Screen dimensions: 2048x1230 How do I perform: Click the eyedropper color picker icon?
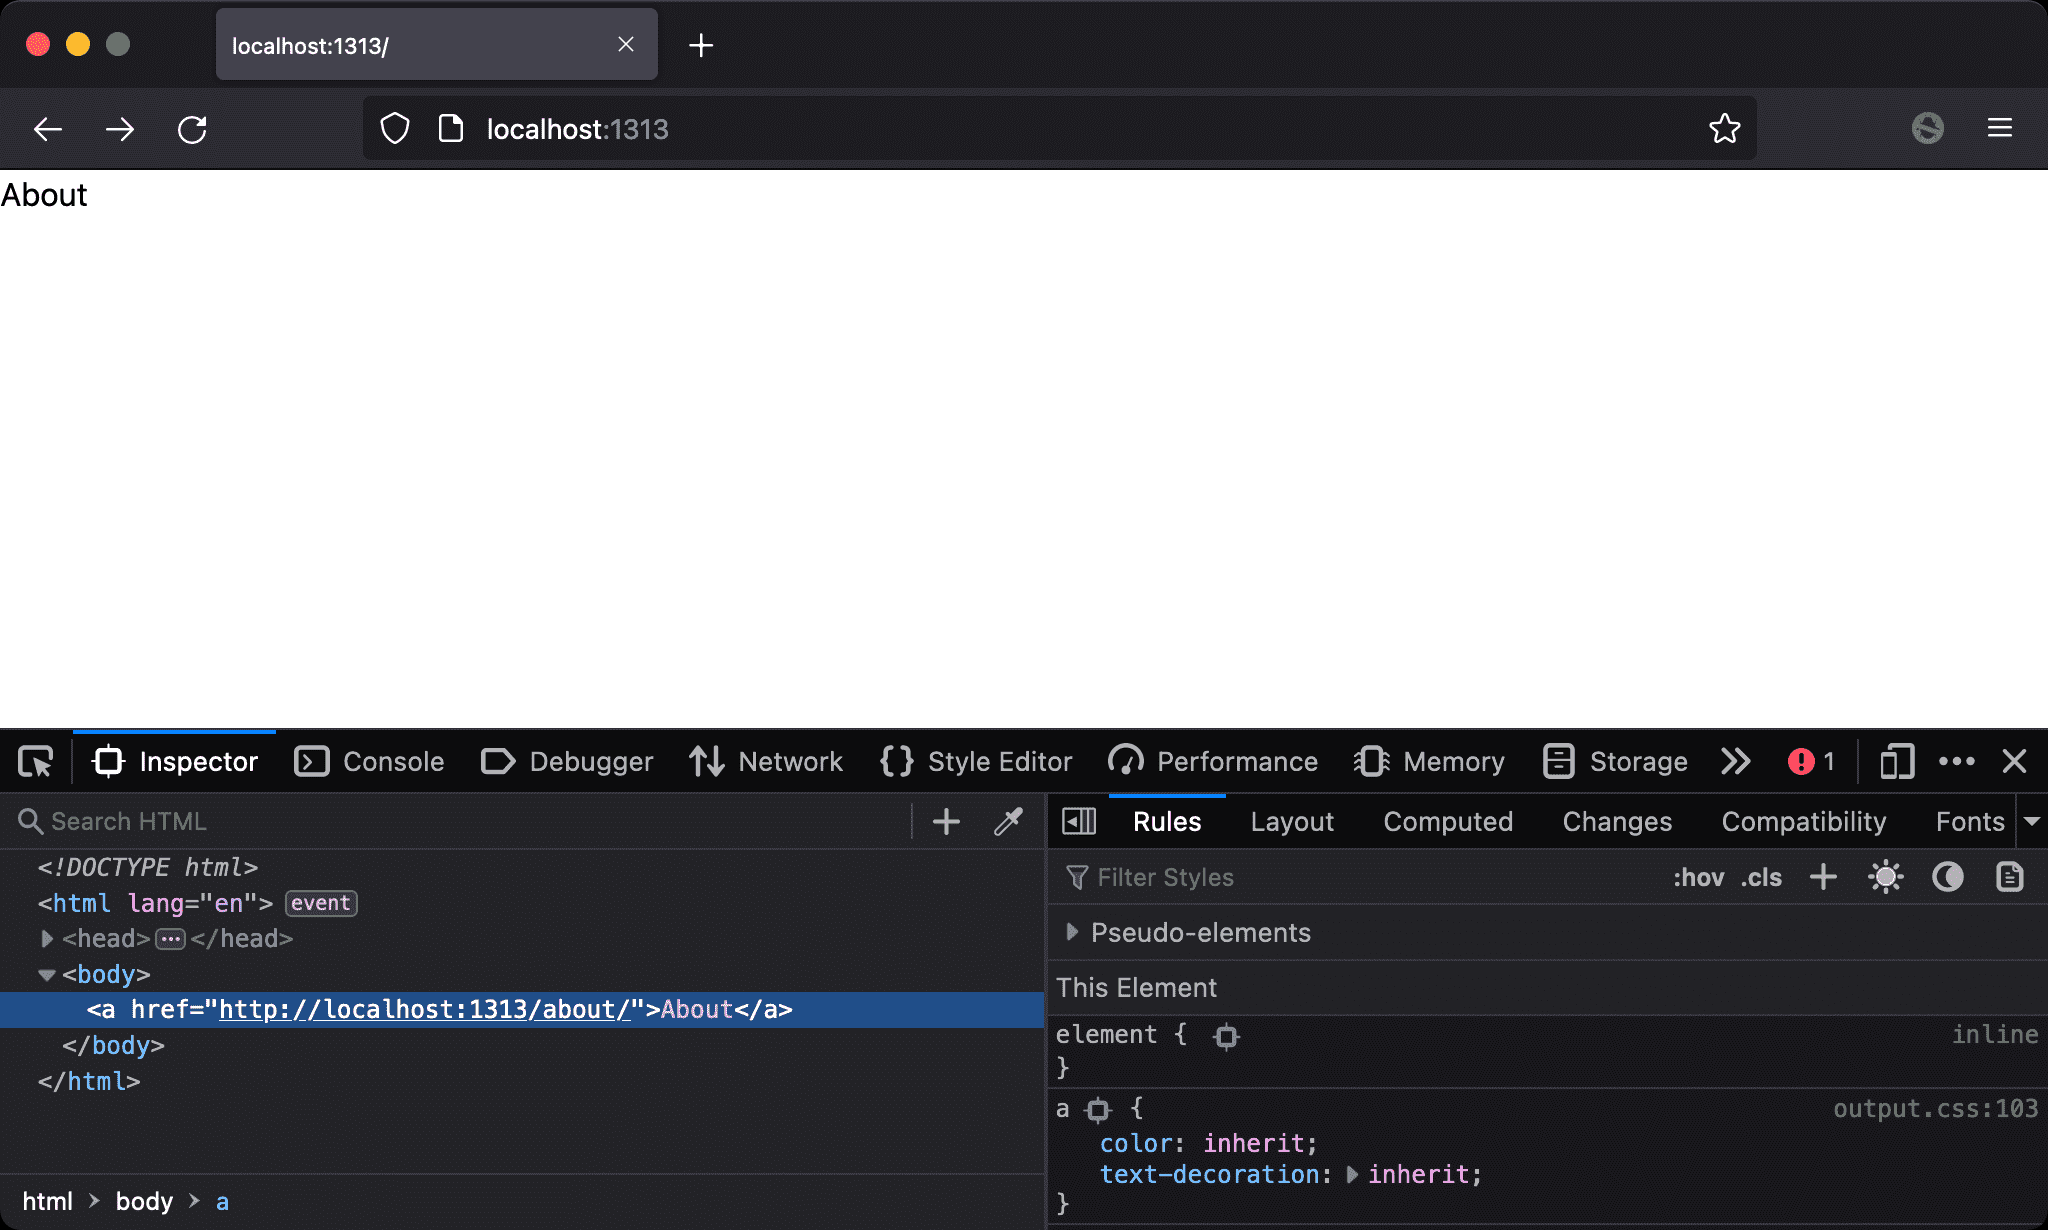point(1008,821)
